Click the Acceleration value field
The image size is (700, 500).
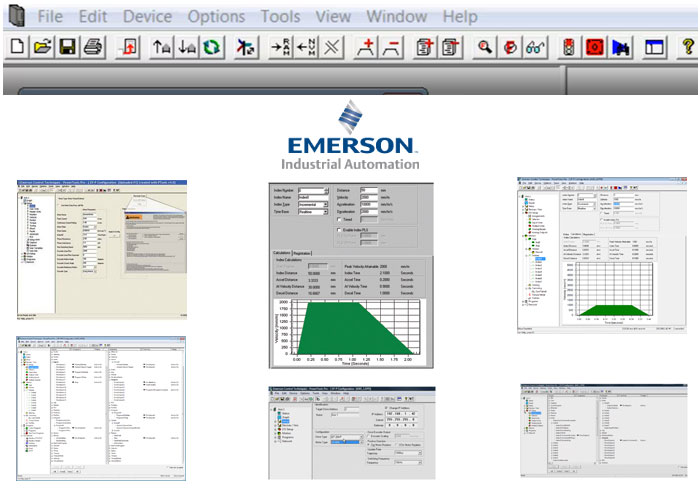tap(369, 204)
